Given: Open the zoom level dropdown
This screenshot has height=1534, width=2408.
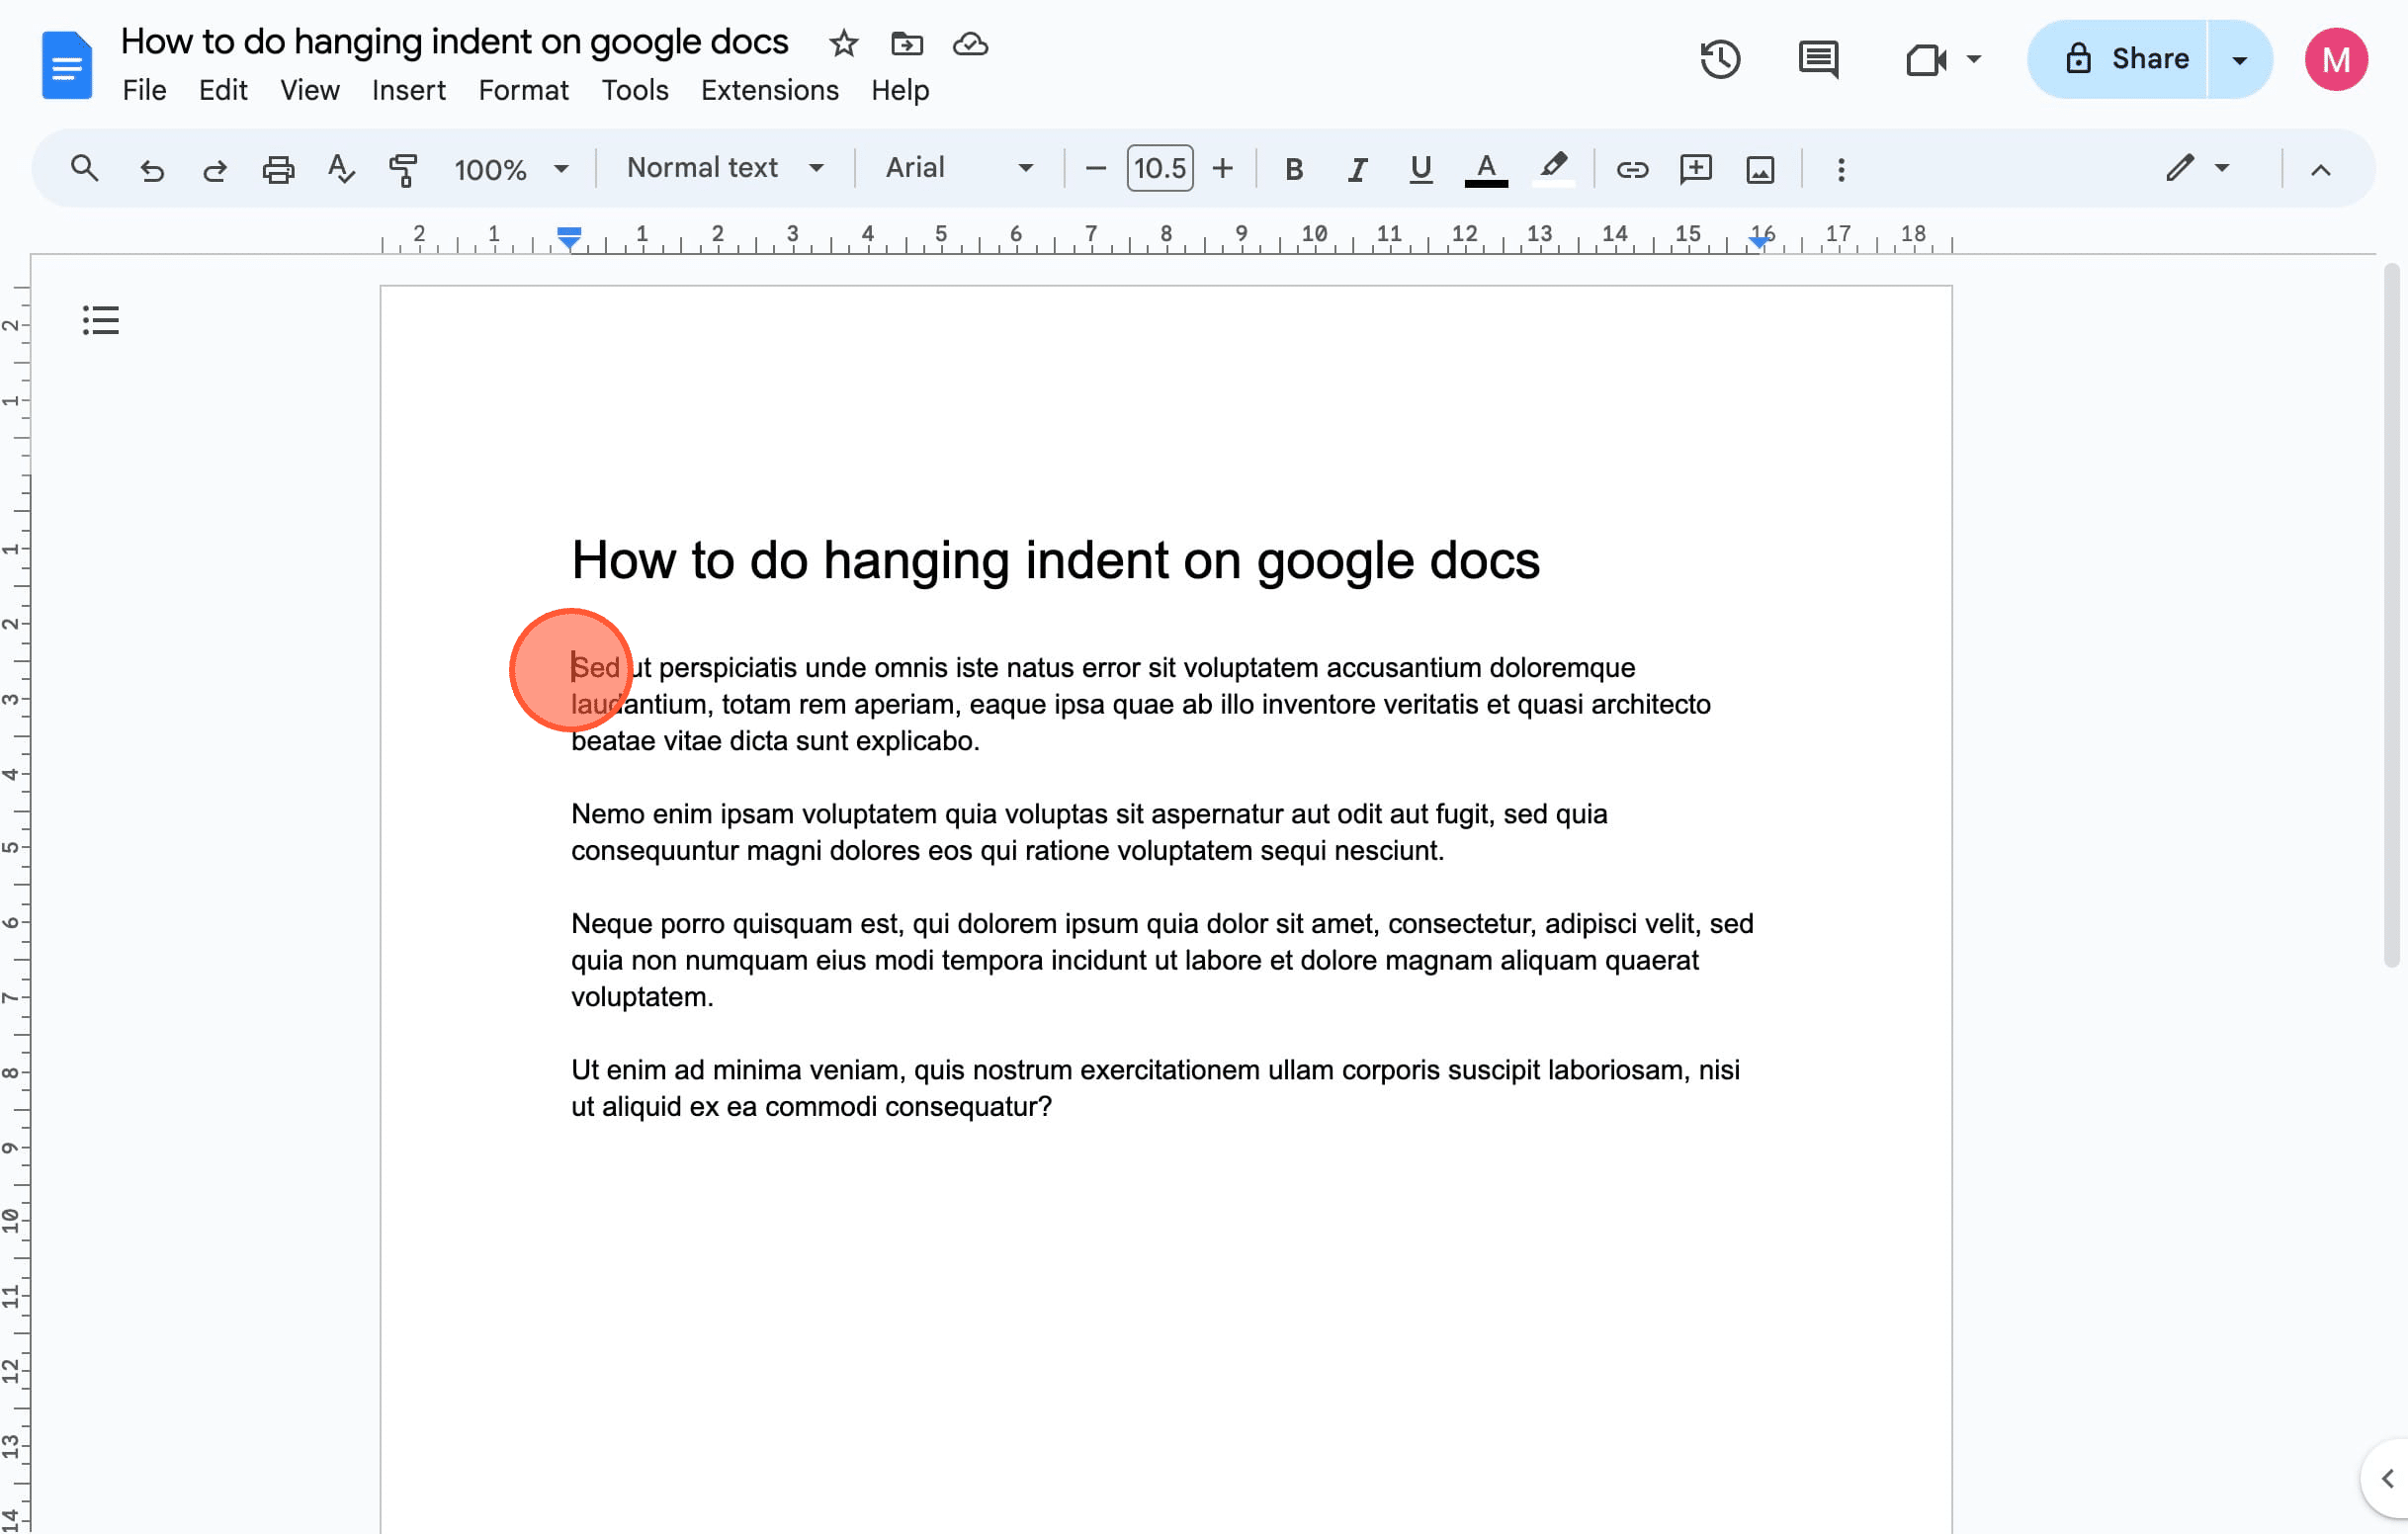Looking at the screenshot, I should pyautogui.click(x=510, y=169).
